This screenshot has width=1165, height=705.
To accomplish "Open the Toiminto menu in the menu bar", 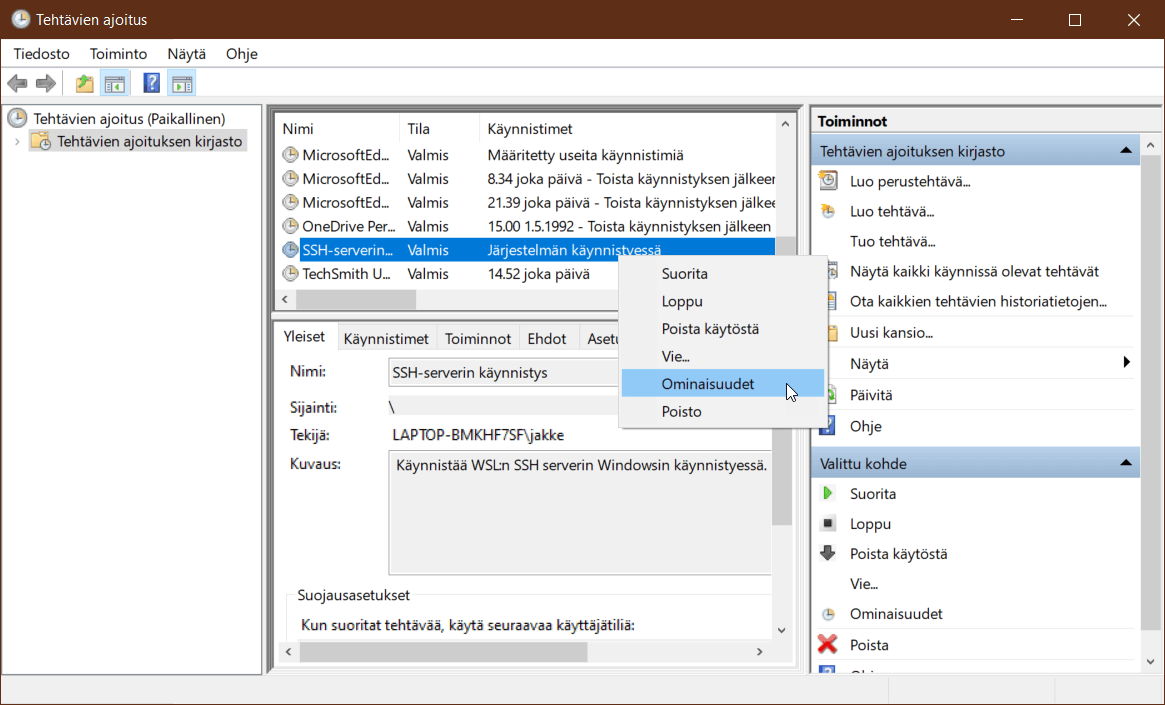I will 118,54.
